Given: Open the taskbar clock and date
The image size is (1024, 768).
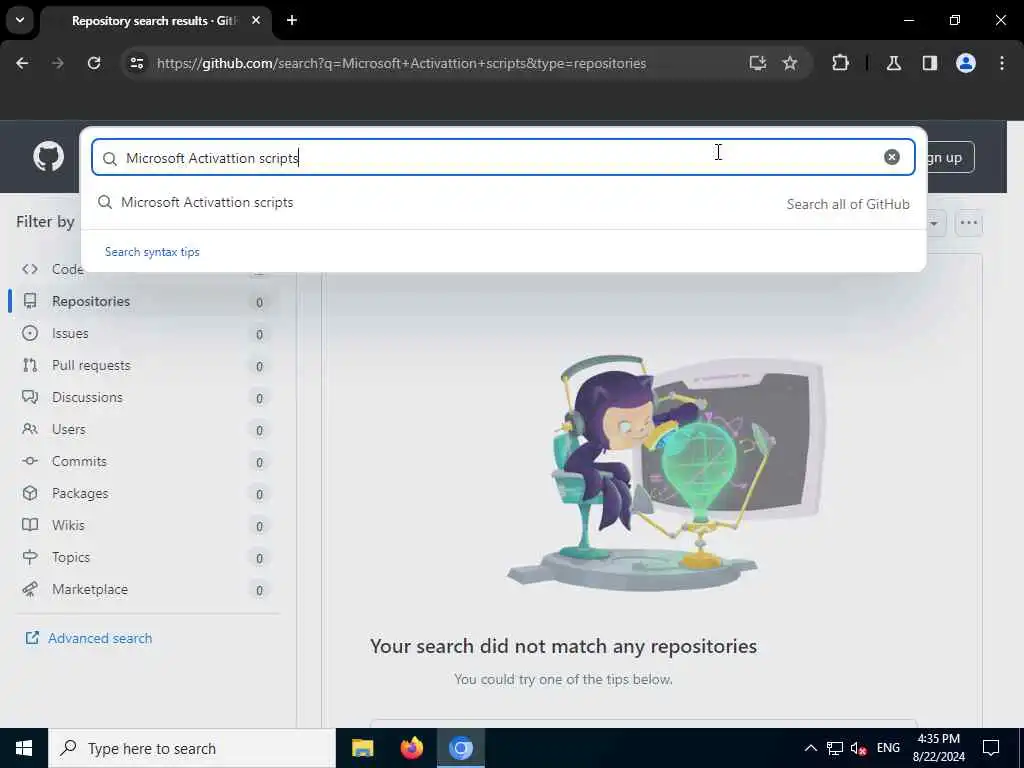Looking at the screenshot, I should (x=938, y=748).
